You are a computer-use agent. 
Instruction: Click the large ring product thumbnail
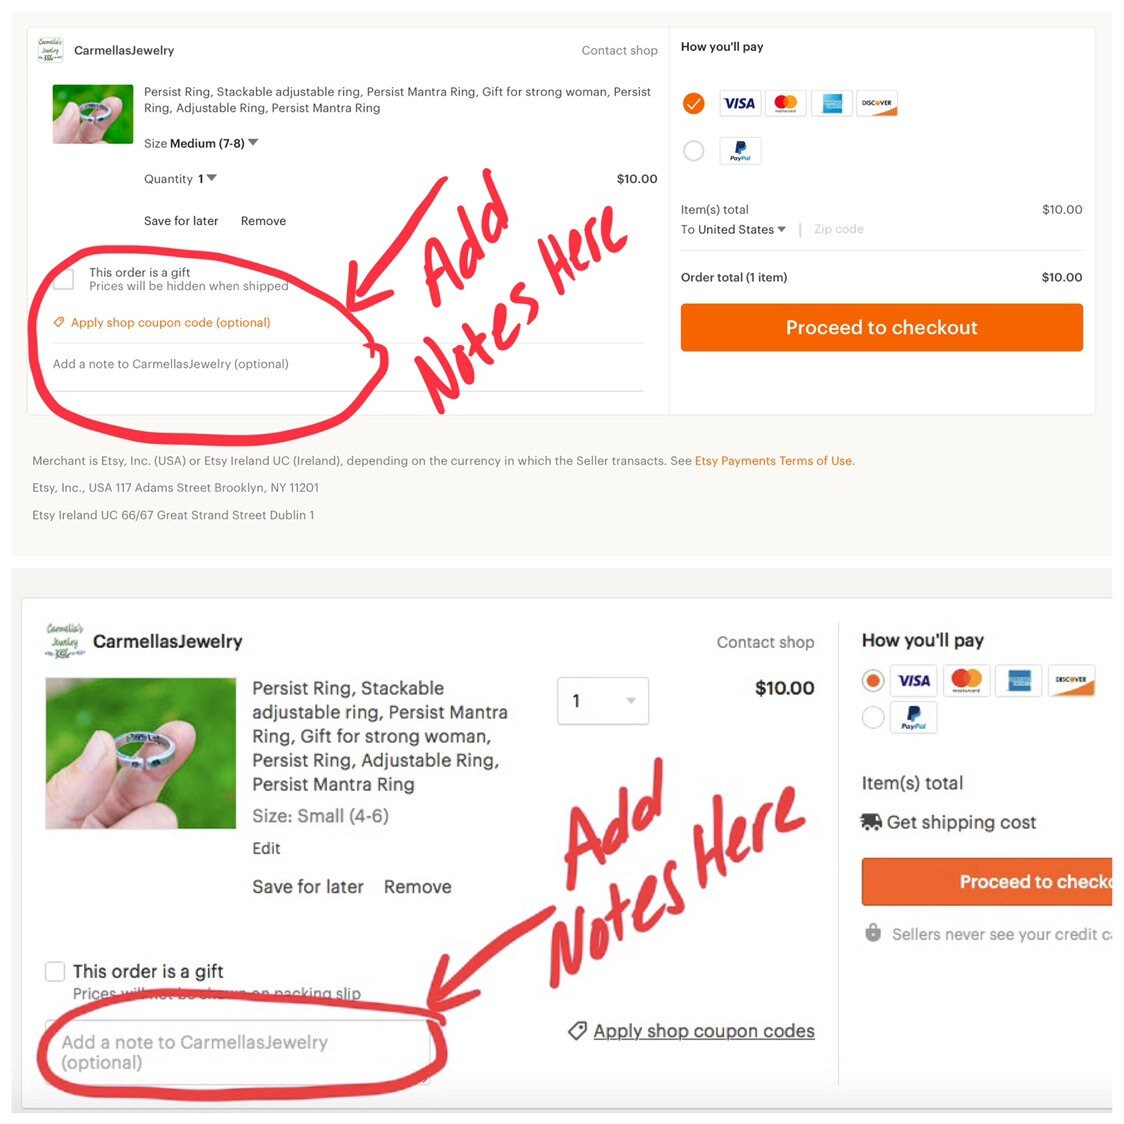click(x=140, y=753)
